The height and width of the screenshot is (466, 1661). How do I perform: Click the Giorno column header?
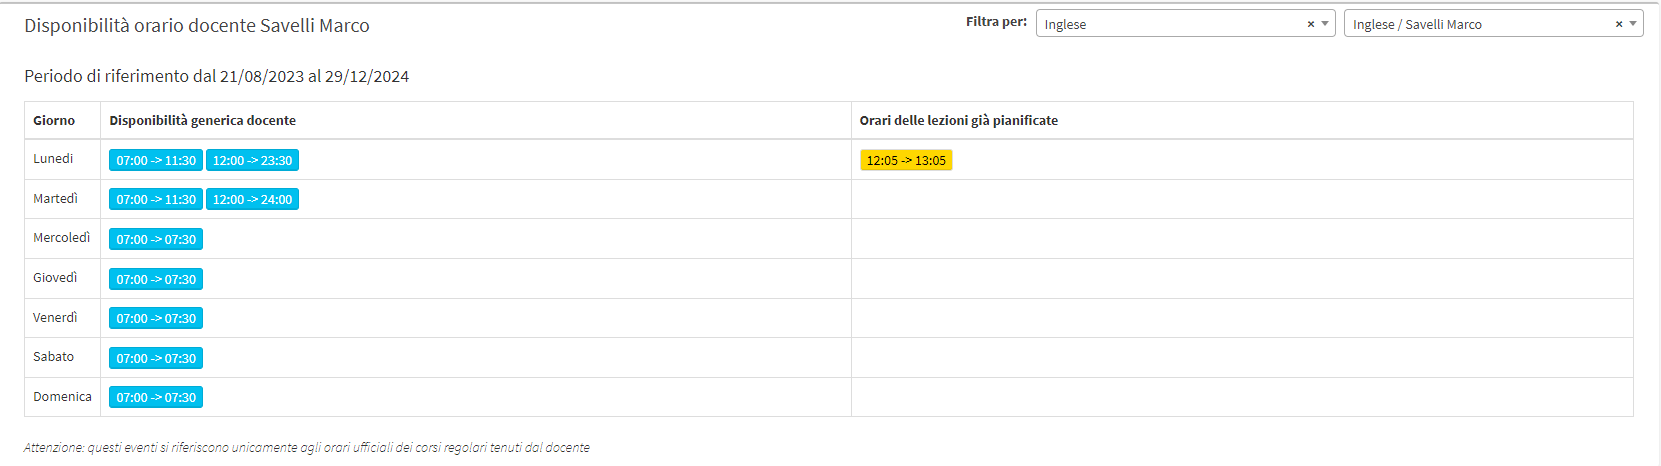coord(54,120)
